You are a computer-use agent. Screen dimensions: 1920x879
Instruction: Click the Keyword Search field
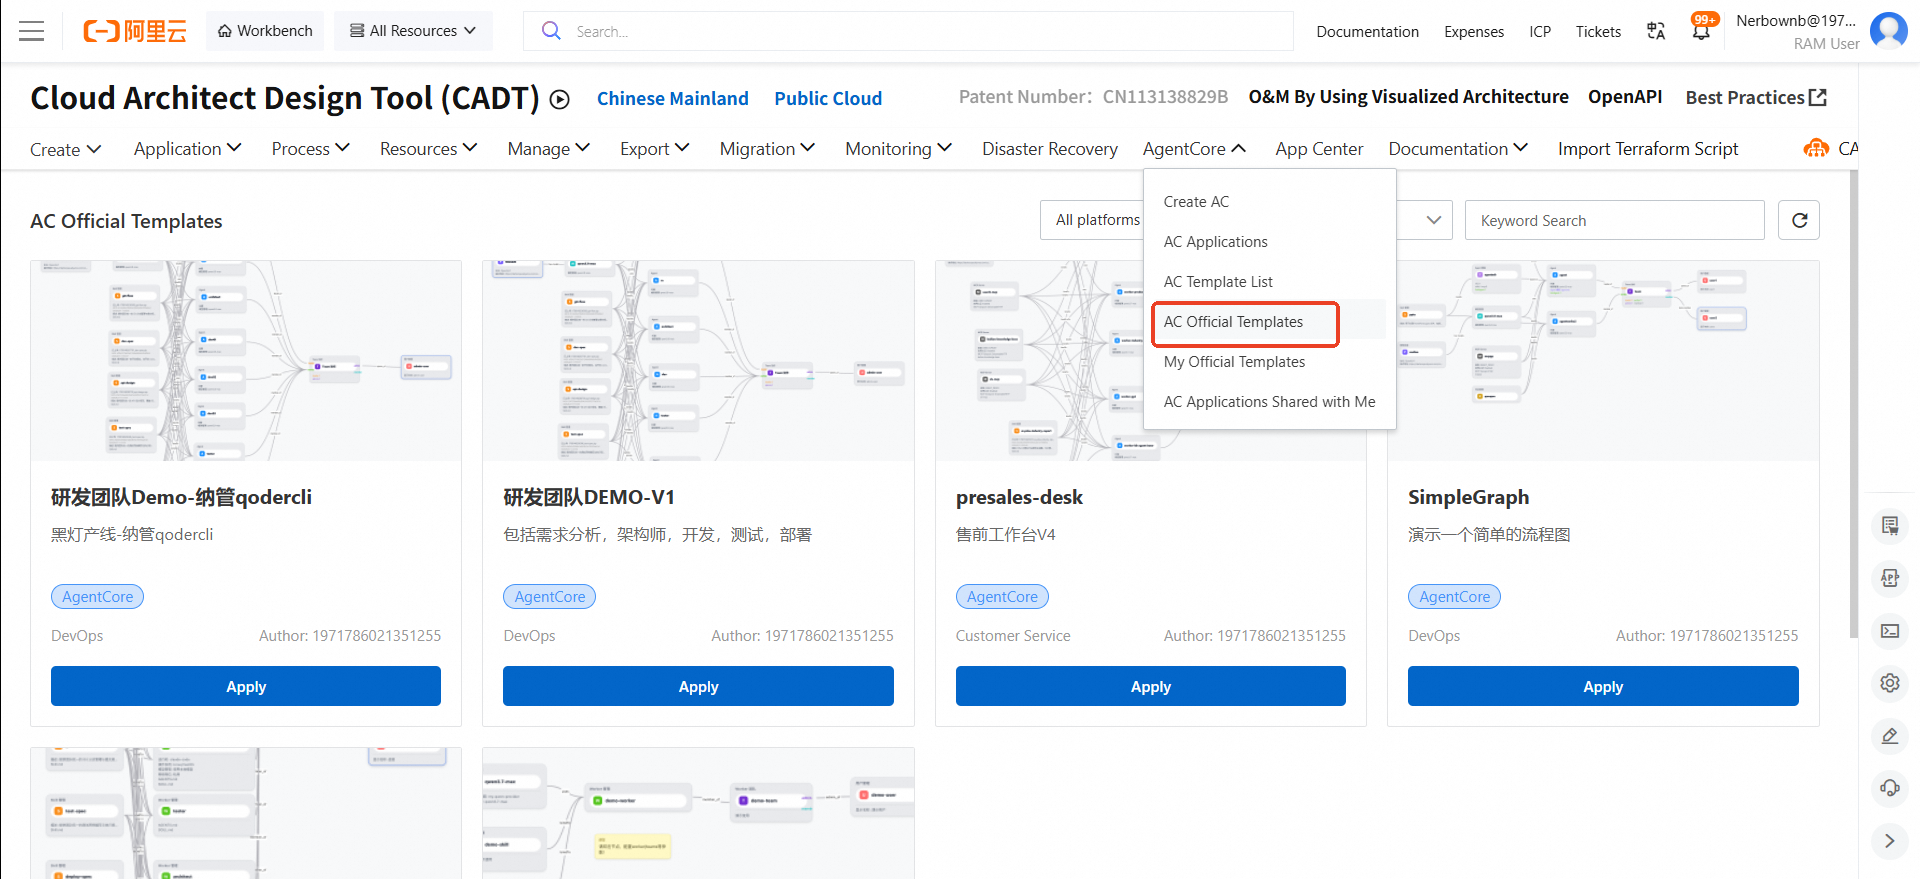click(x=1614, y=220)
